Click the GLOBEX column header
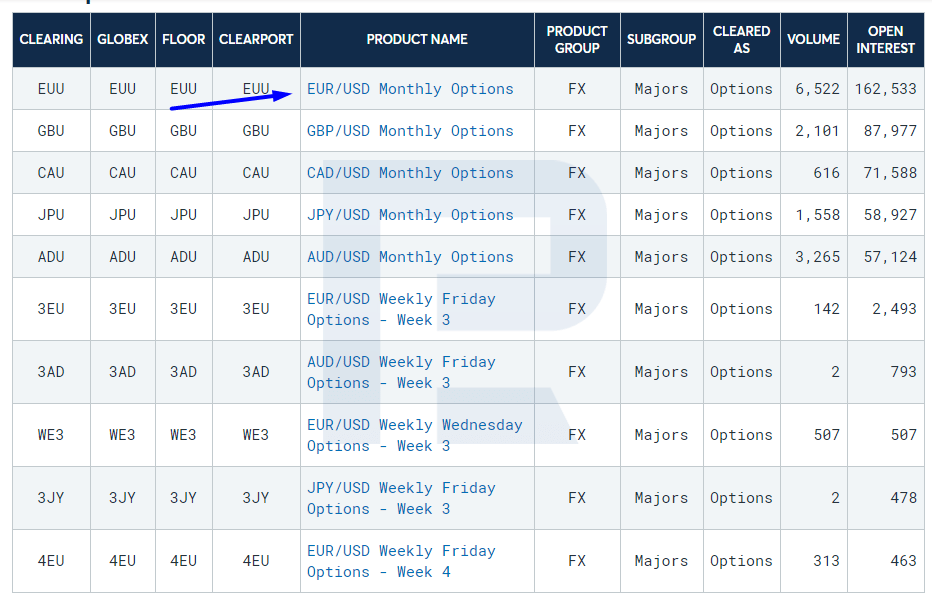 (x=122, y=40)
